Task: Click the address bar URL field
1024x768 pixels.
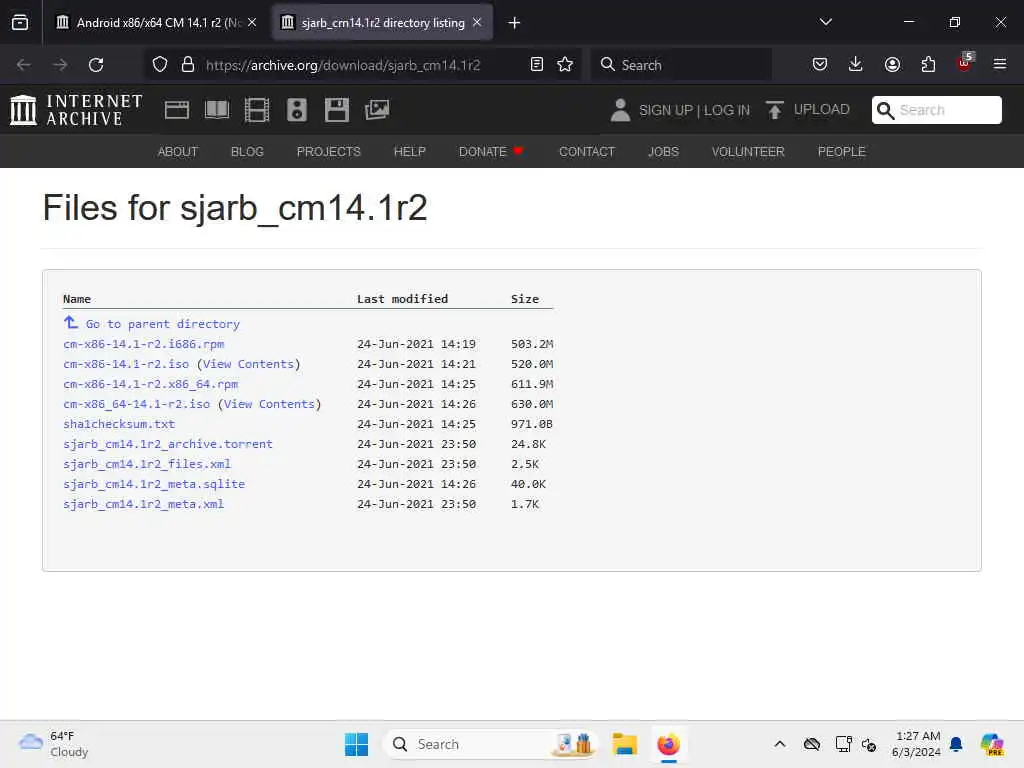Action: coord(362,65)
